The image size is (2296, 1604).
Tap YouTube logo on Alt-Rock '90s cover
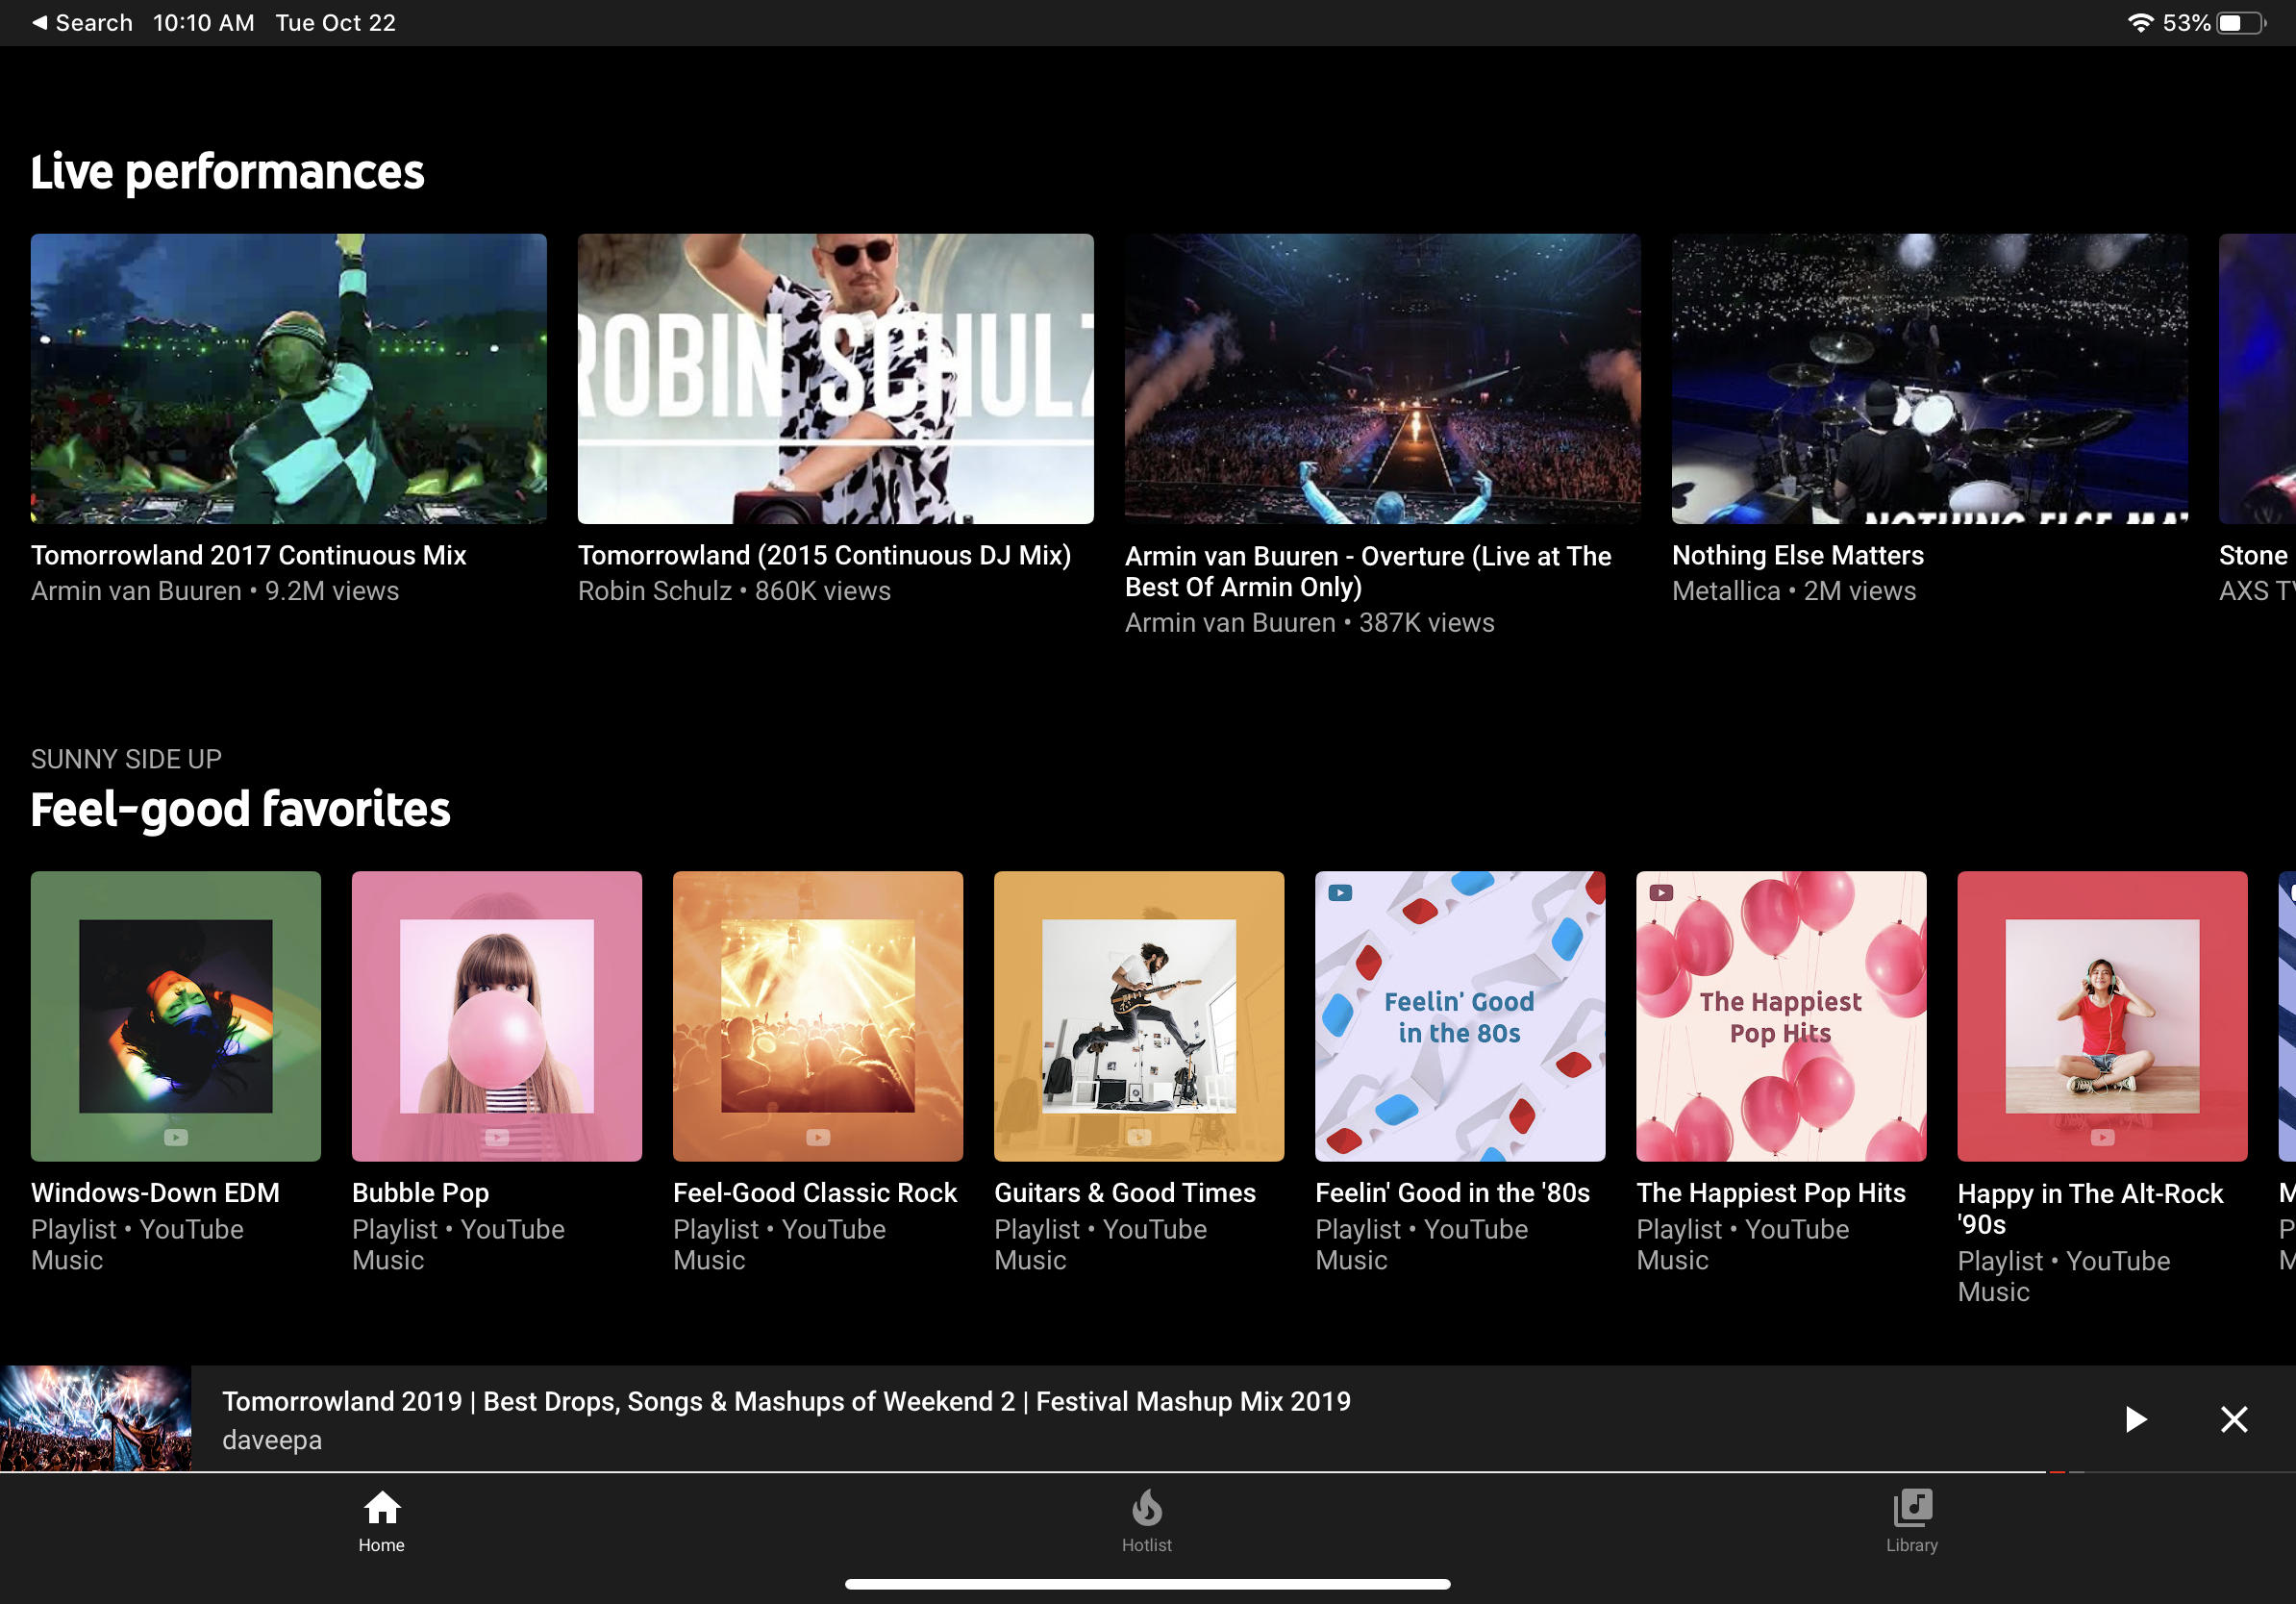coord(2102,1137)
